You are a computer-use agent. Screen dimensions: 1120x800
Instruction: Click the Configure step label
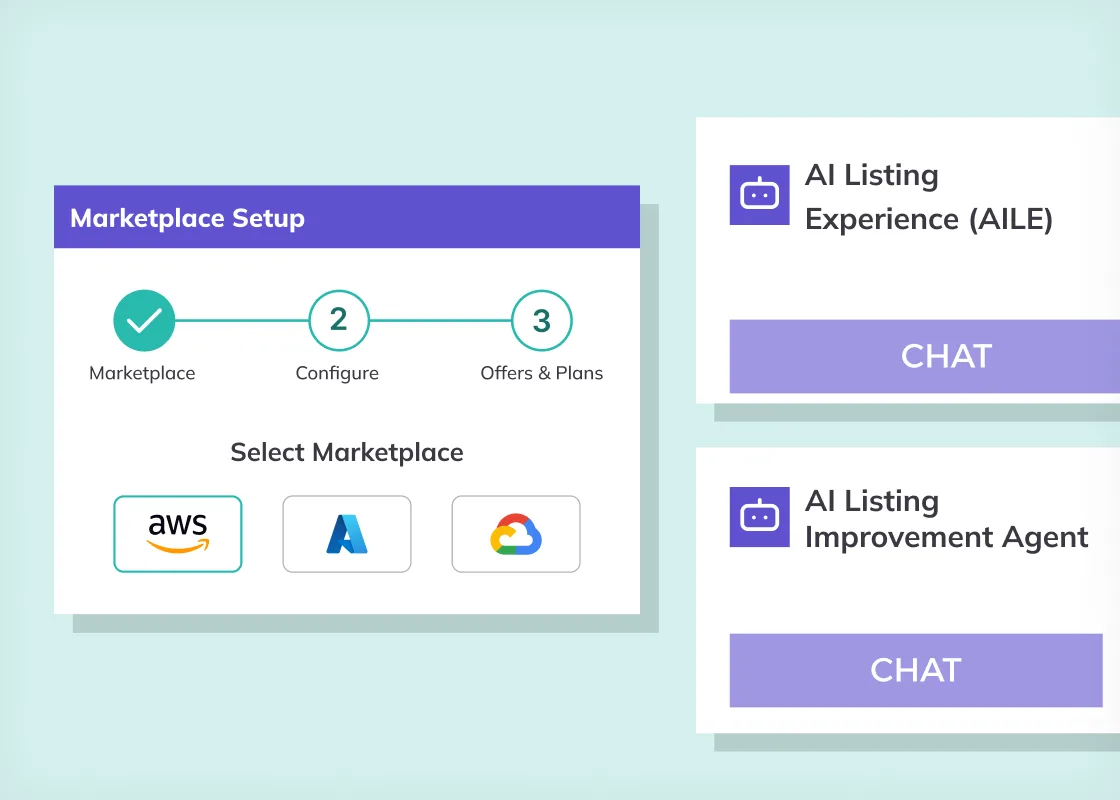[x=337, y=374]
